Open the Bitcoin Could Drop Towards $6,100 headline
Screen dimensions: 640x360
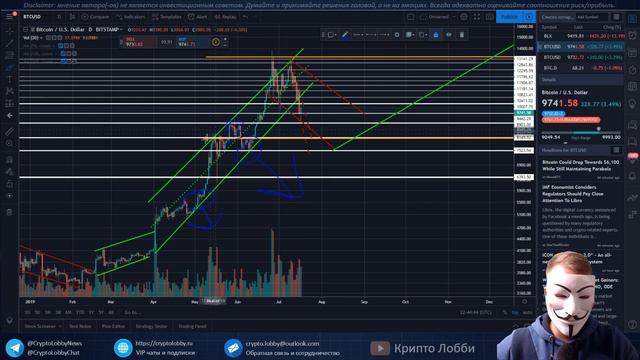(580, 165)
